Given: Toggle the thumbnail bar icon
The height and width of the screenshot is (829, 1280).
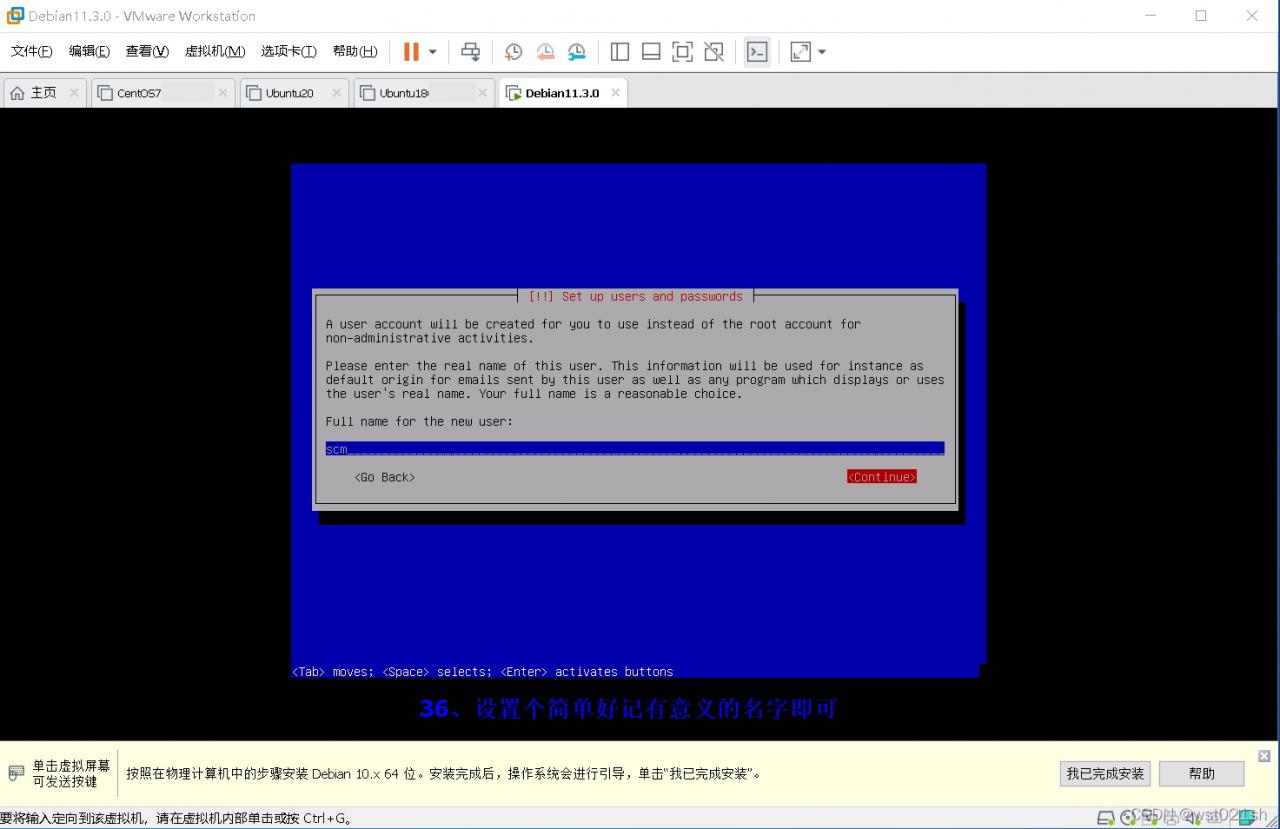Looking at the screenshot, I should tap(651, 52).
